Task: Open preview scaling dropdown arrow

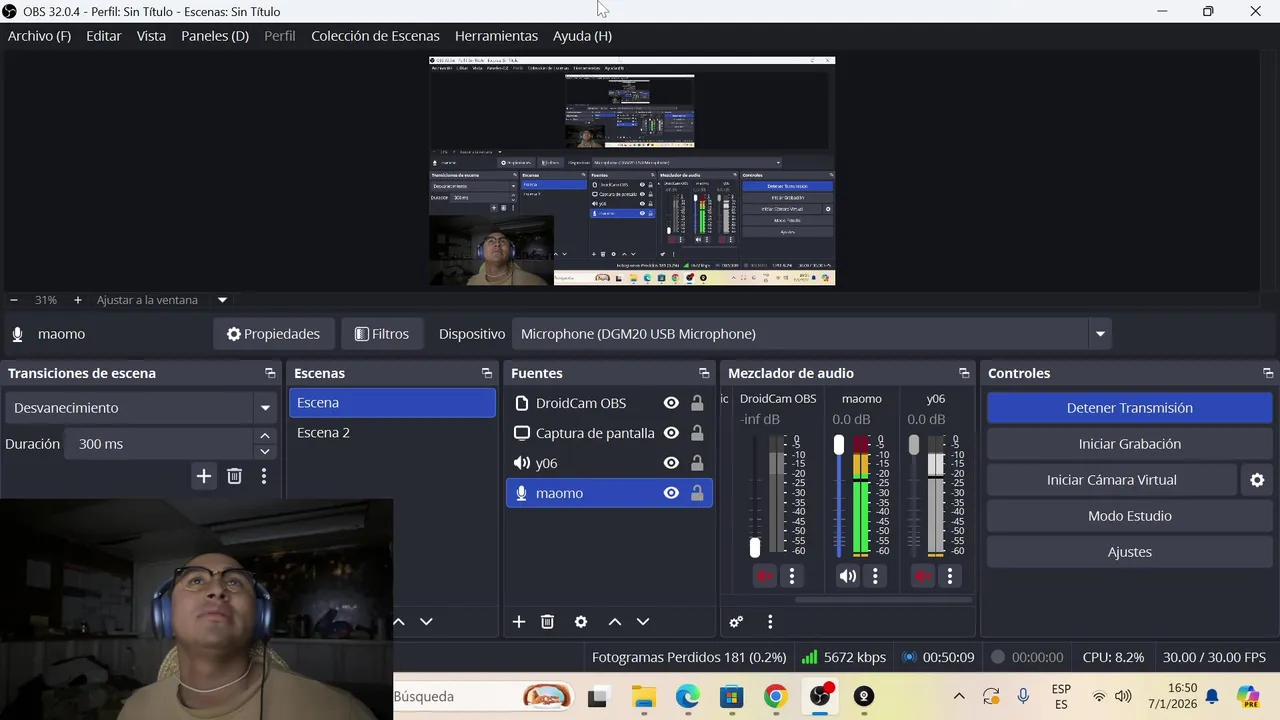Action: tap(222, 300)
